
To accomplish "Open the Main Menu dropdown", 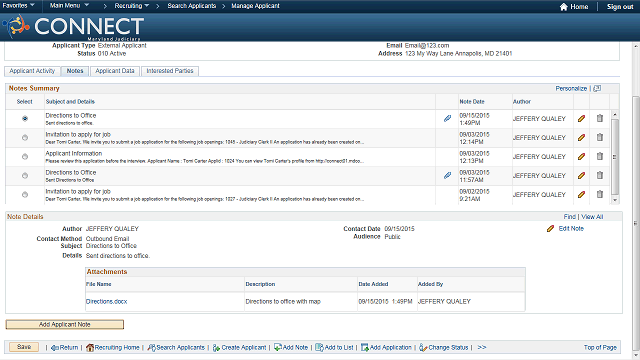I will [69, 5].
